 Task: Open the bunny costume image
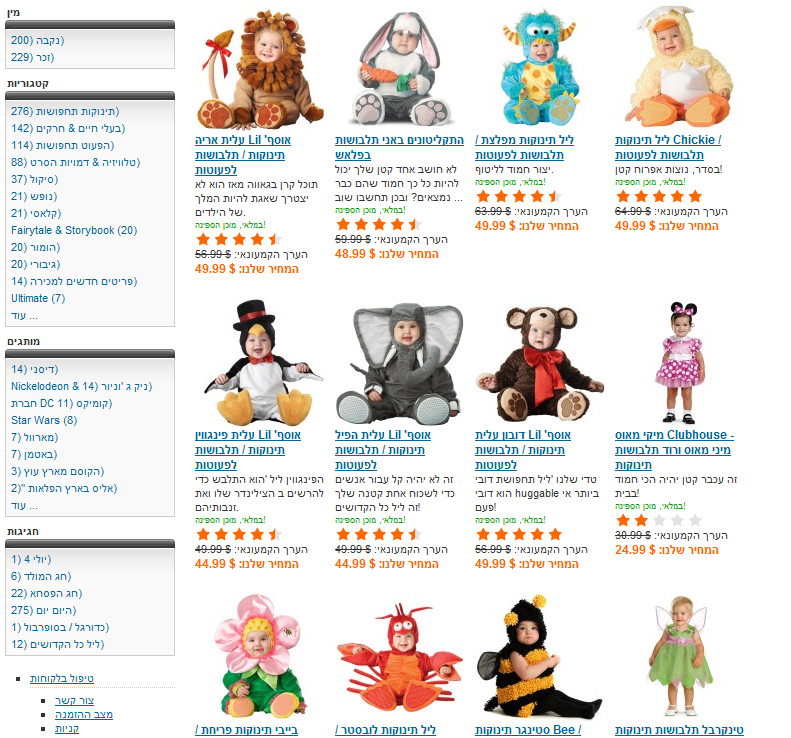[x=399, y=70]
